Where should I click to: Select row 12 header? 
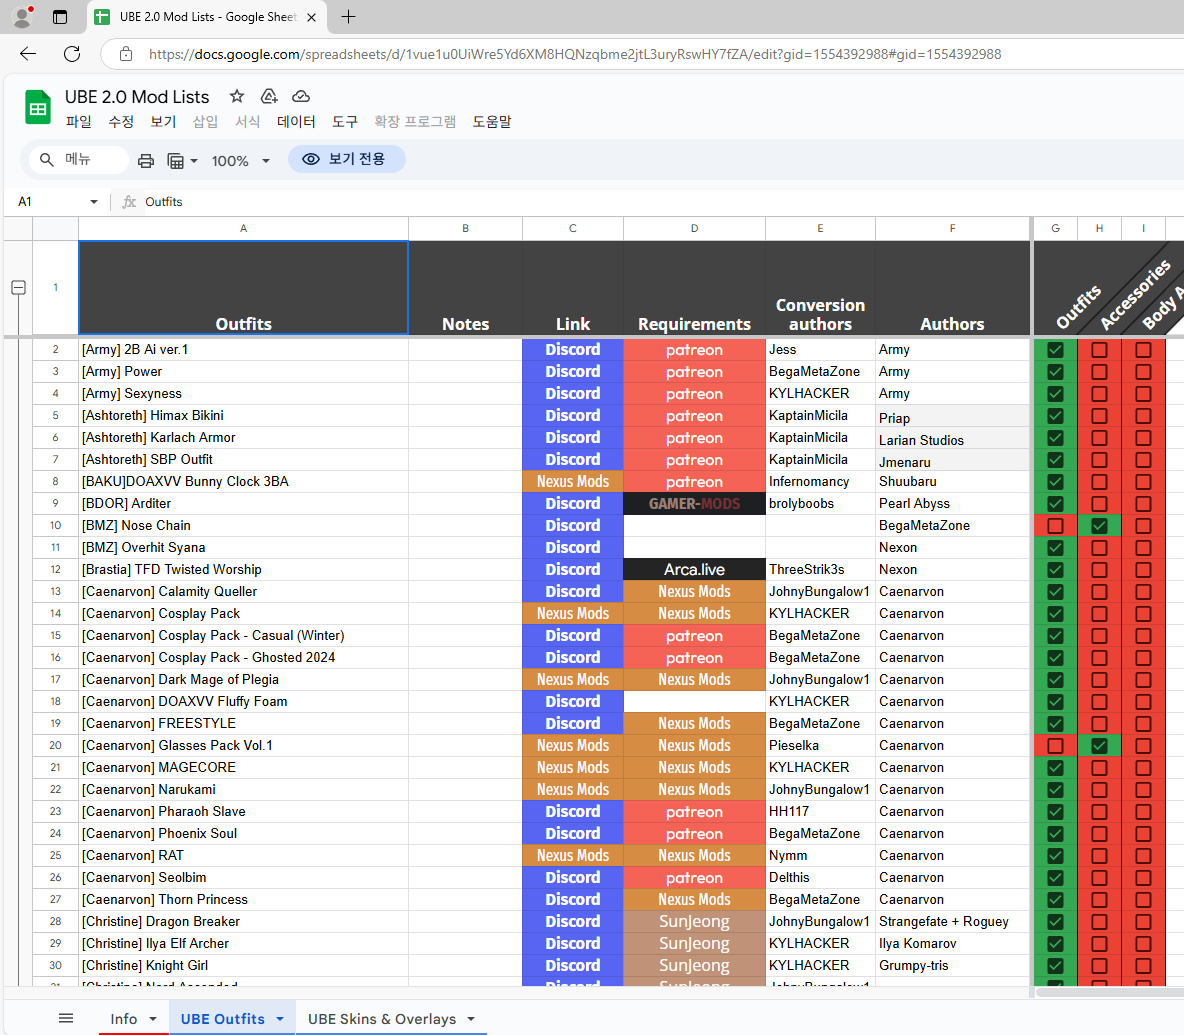55,569
